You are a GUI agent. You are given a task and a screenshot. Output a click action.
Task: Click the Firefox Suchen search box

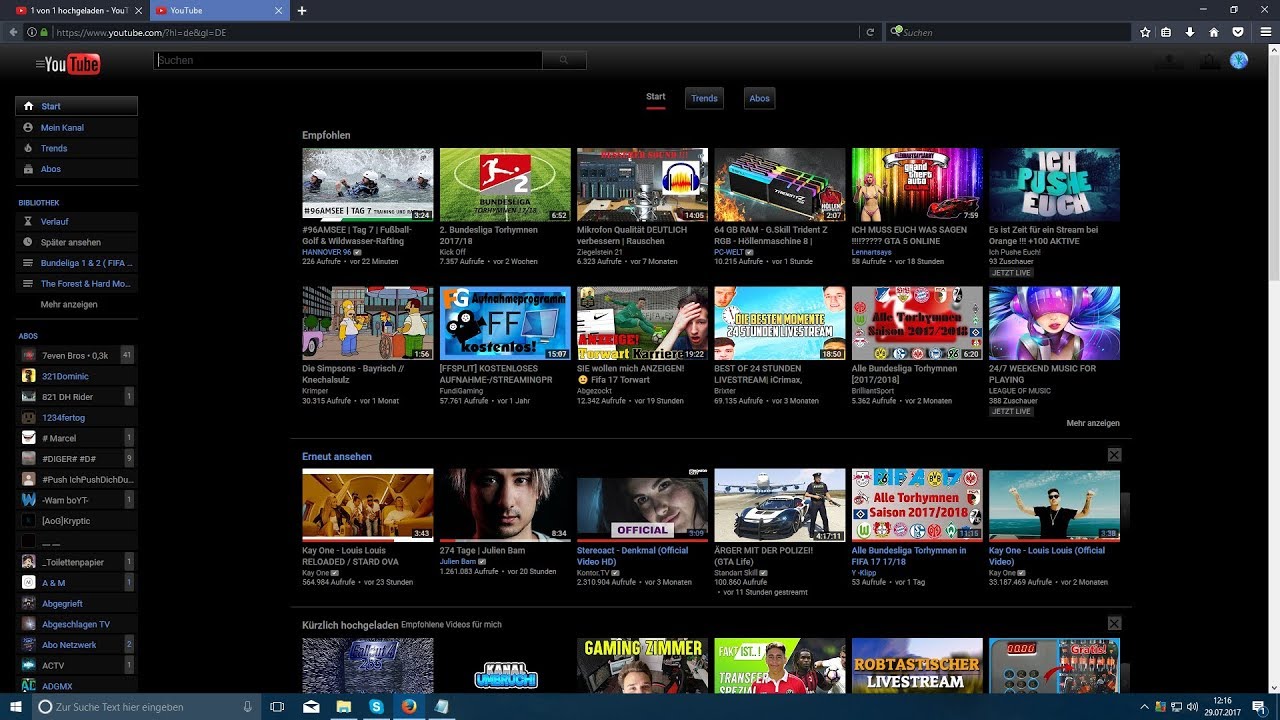tap(1008, 32)
